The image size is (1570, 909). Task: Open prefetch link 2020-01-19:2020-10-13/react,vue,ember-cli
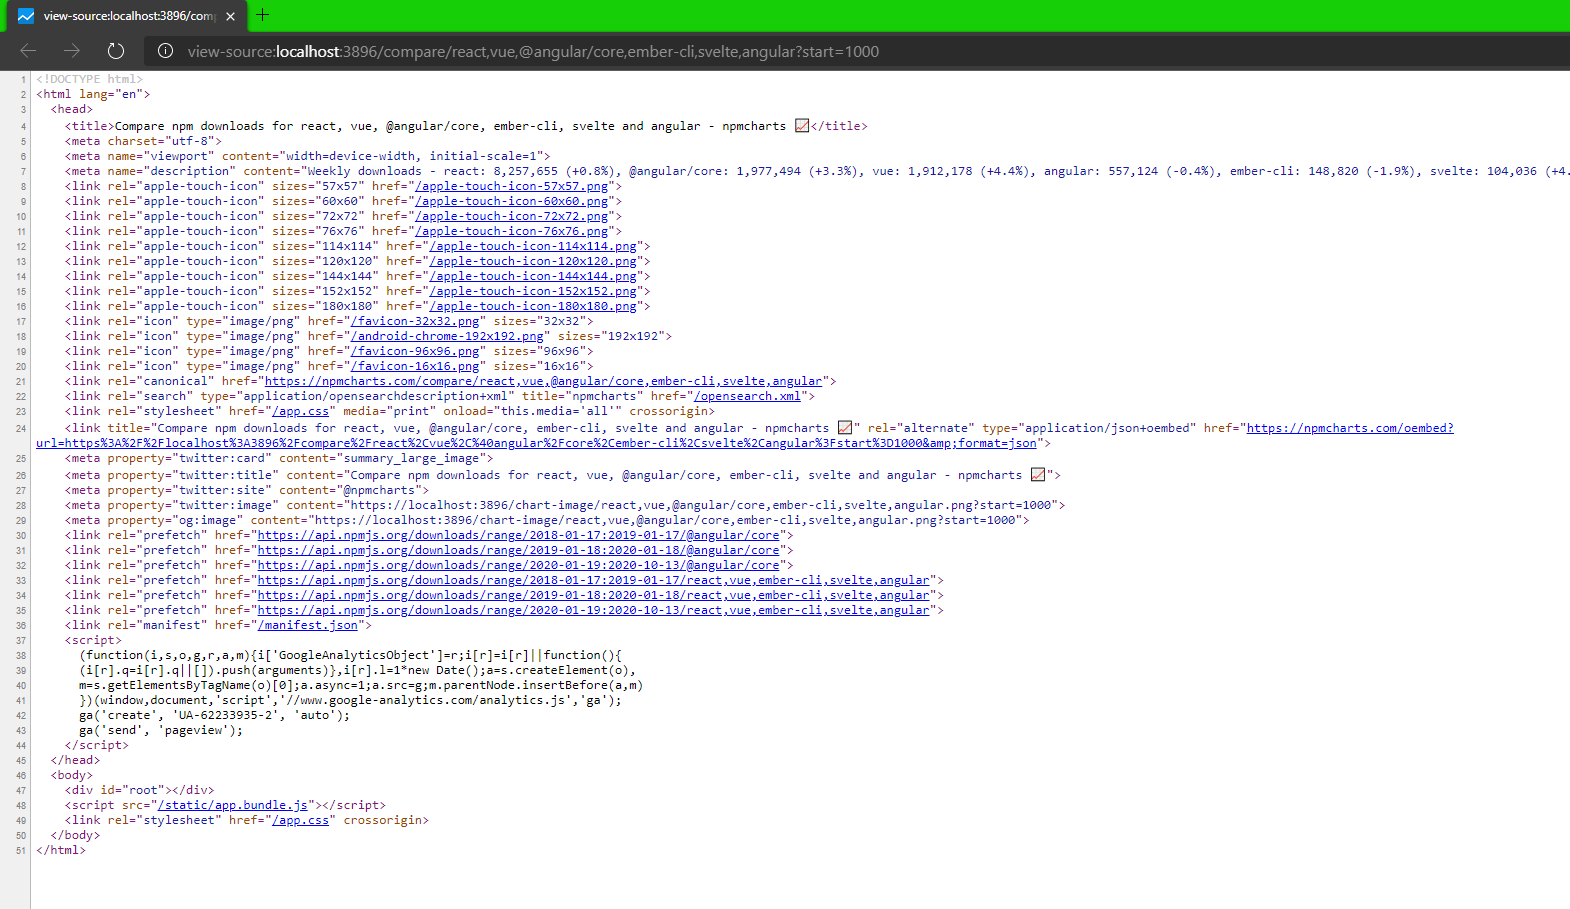pos(593,610)
